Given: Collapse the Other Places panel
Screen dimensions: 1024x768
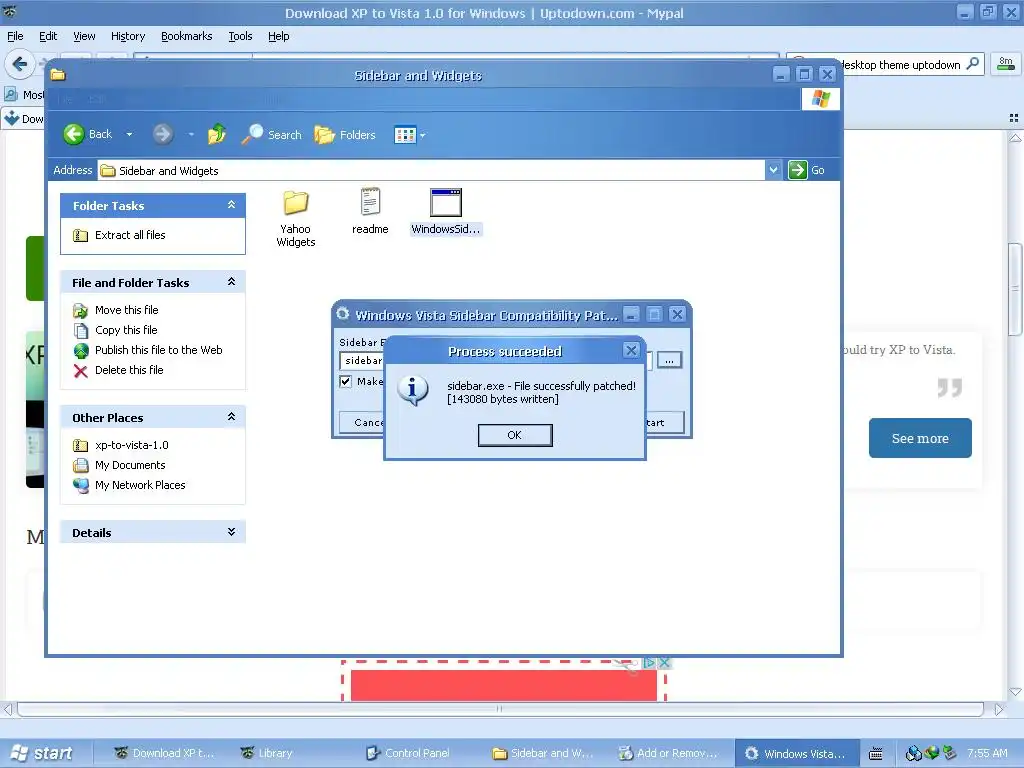Looking at the screenshot, I should pyautogui.click(x=231, y=417).
